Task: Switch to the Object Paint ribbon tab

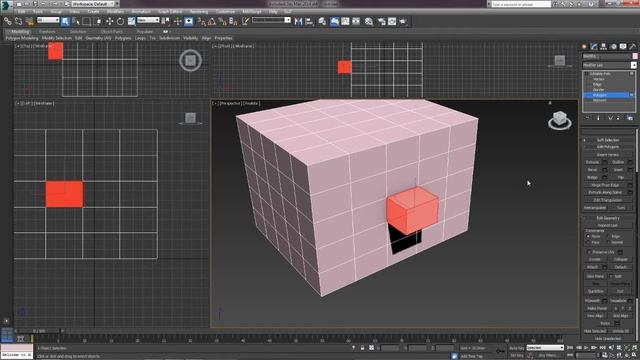Action: (111, 31)
